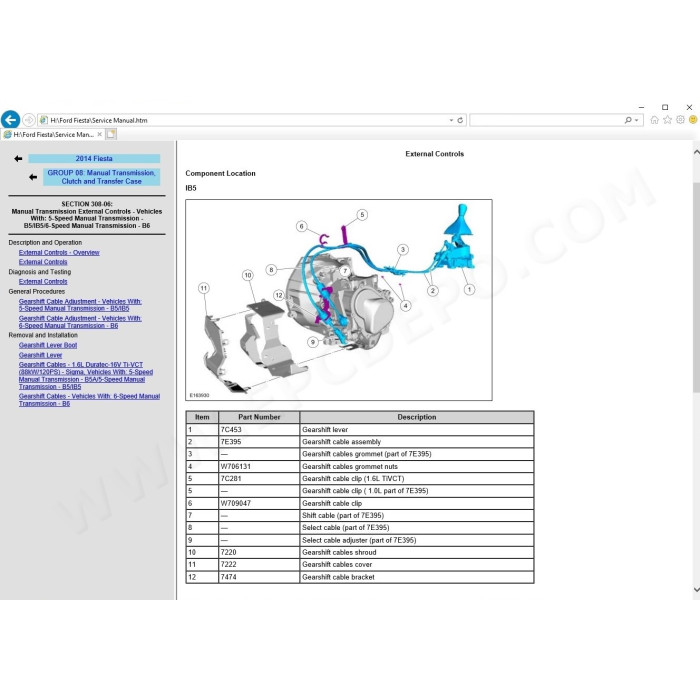Click the back arrow beside GROUP 08

click(x=33, y=177)
